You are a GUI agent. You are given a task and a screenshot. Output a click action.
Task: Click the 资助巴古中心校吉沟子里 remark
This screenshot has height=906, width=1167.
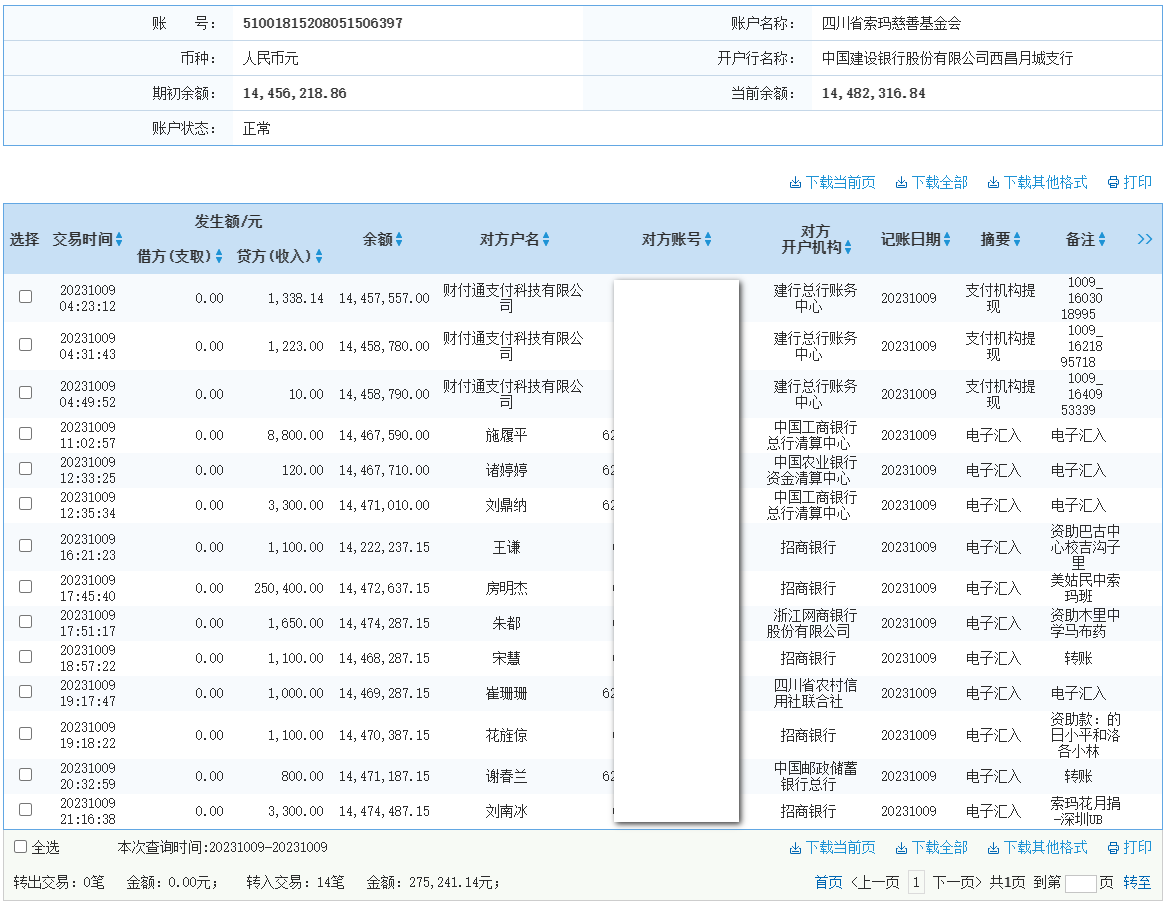click(x=1084, y=547)
